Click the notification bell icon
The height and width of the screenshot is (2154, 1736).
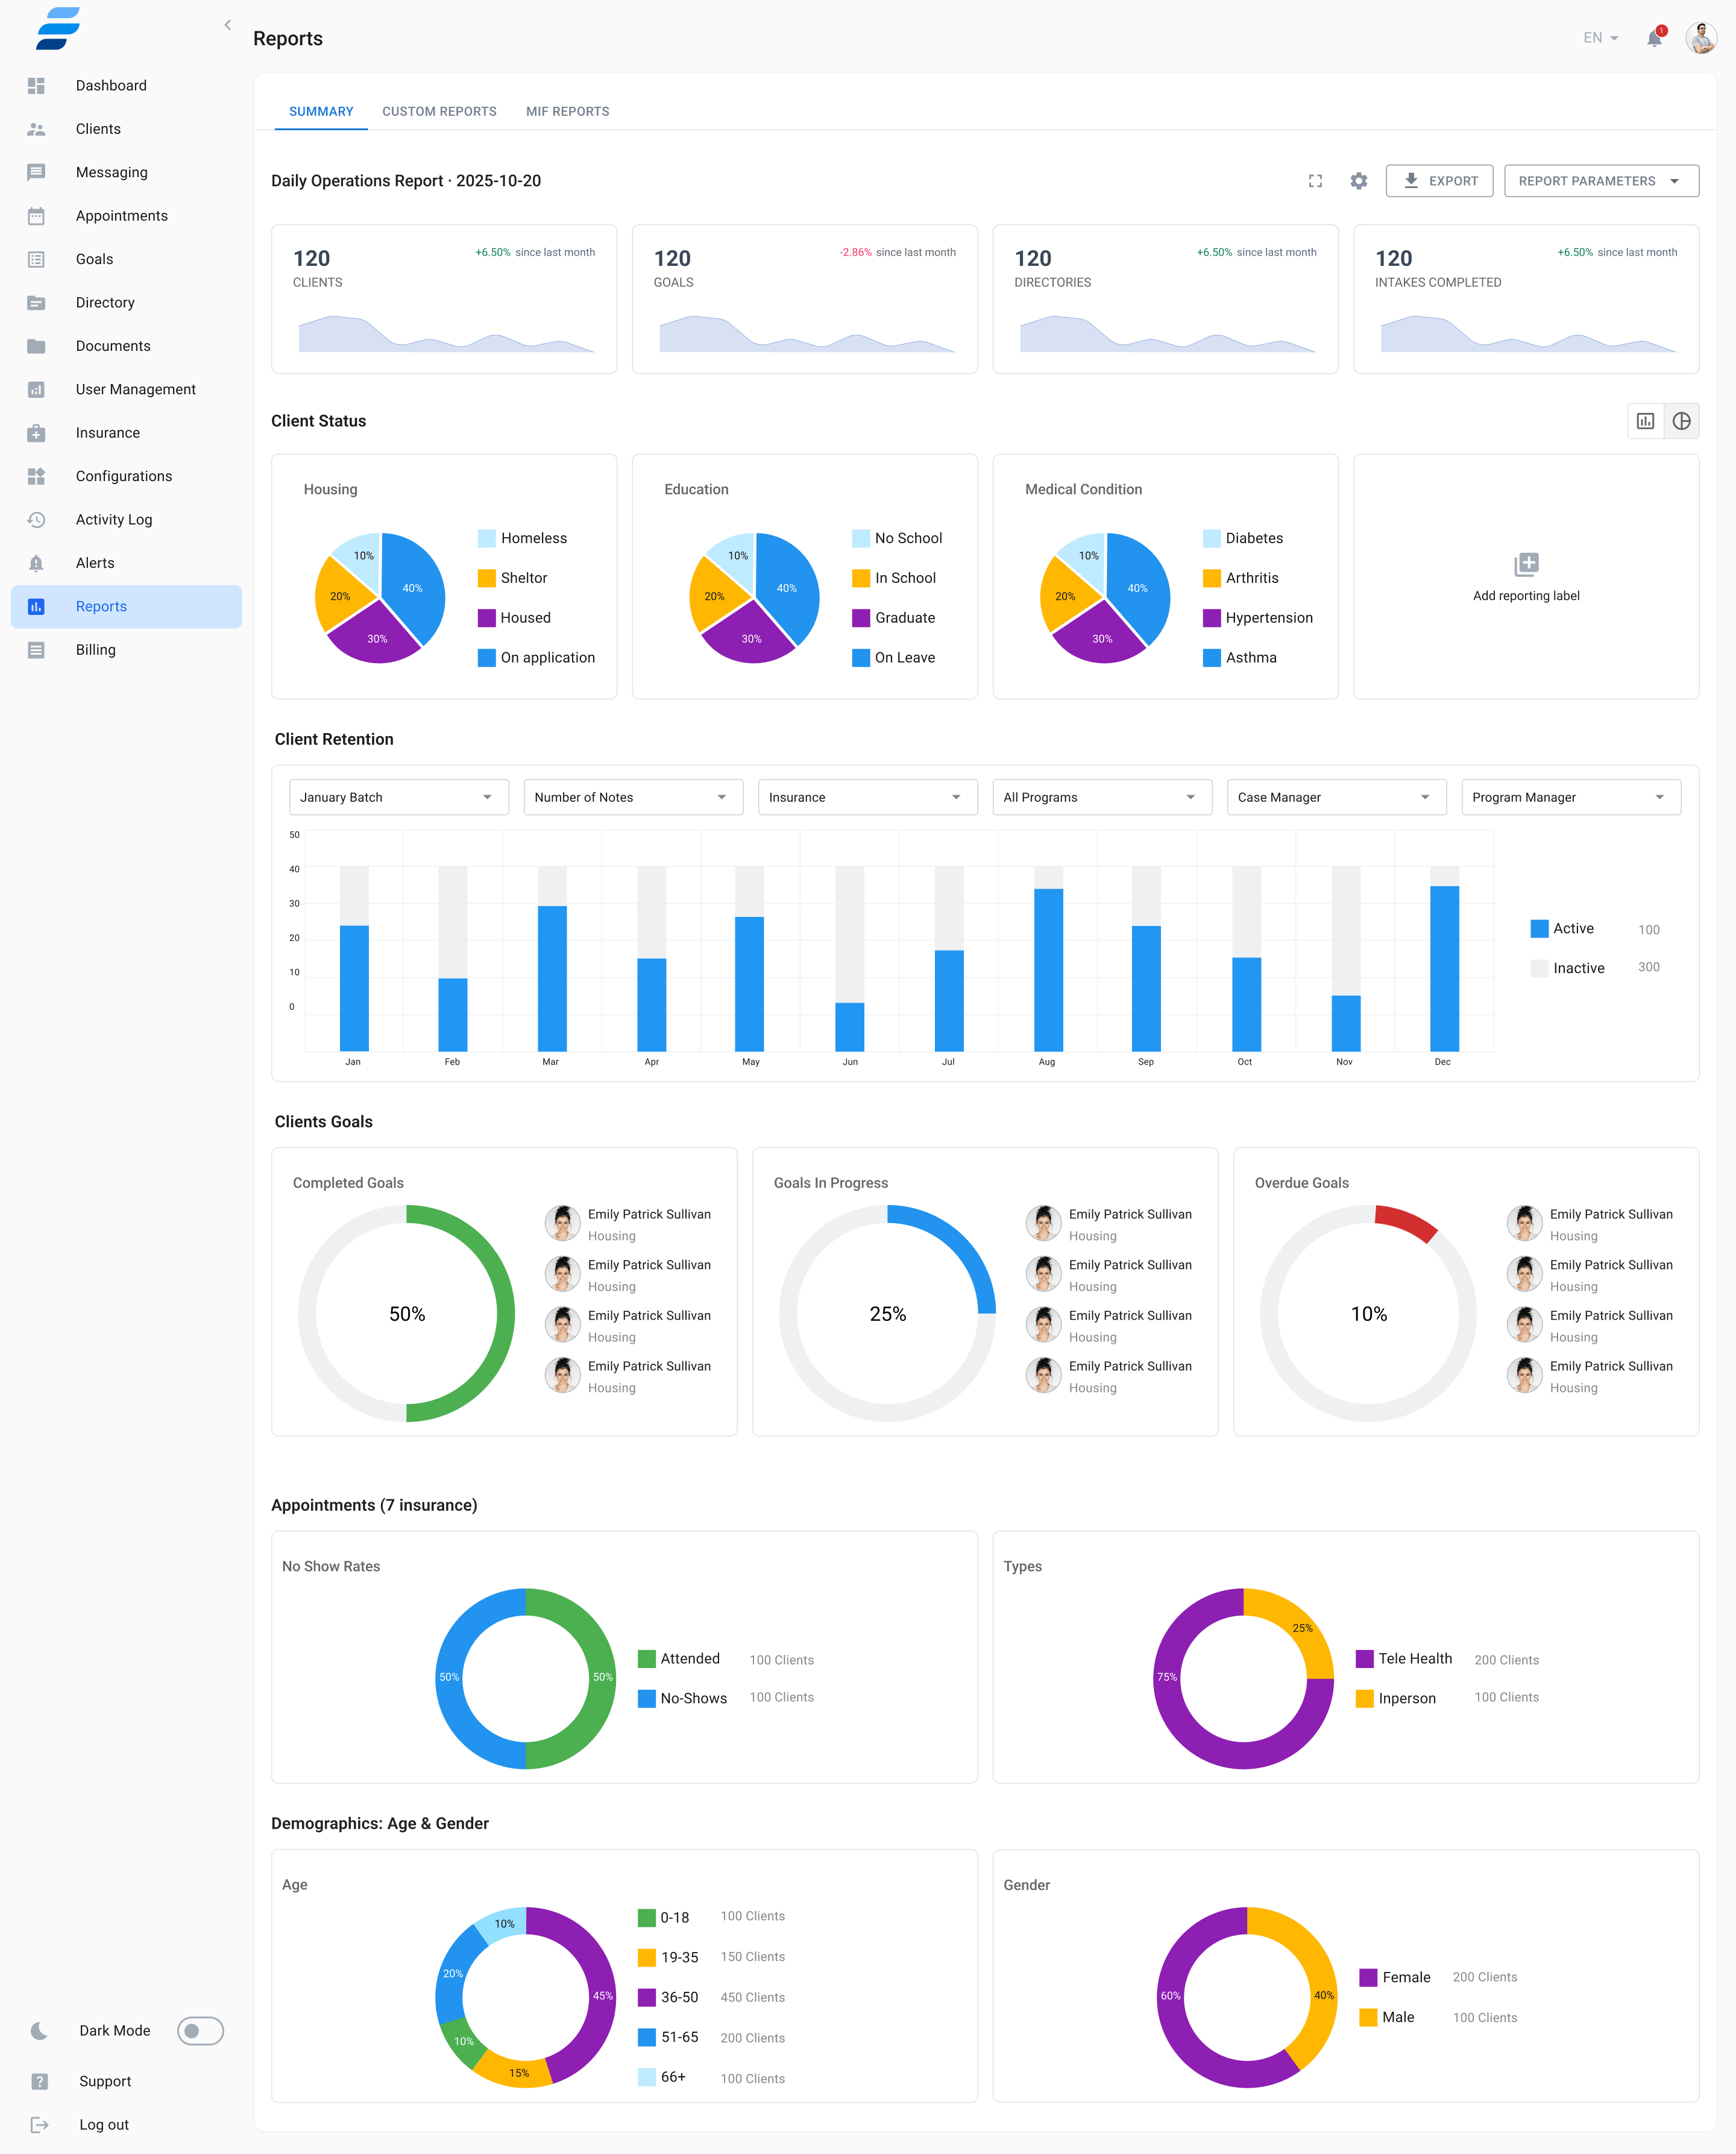(x=1654, y=37)
